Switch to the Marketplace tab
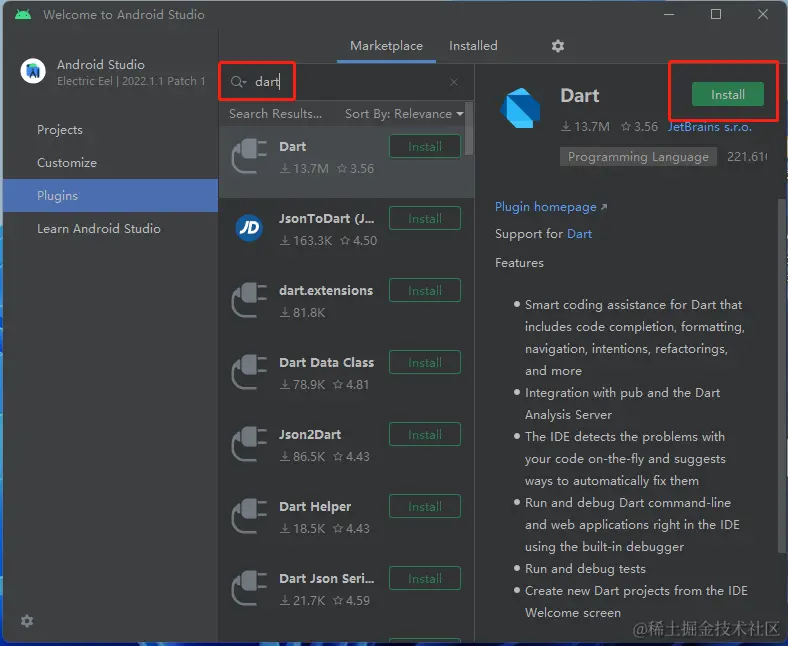The image size is (788, 646). (x=386, y=46)
